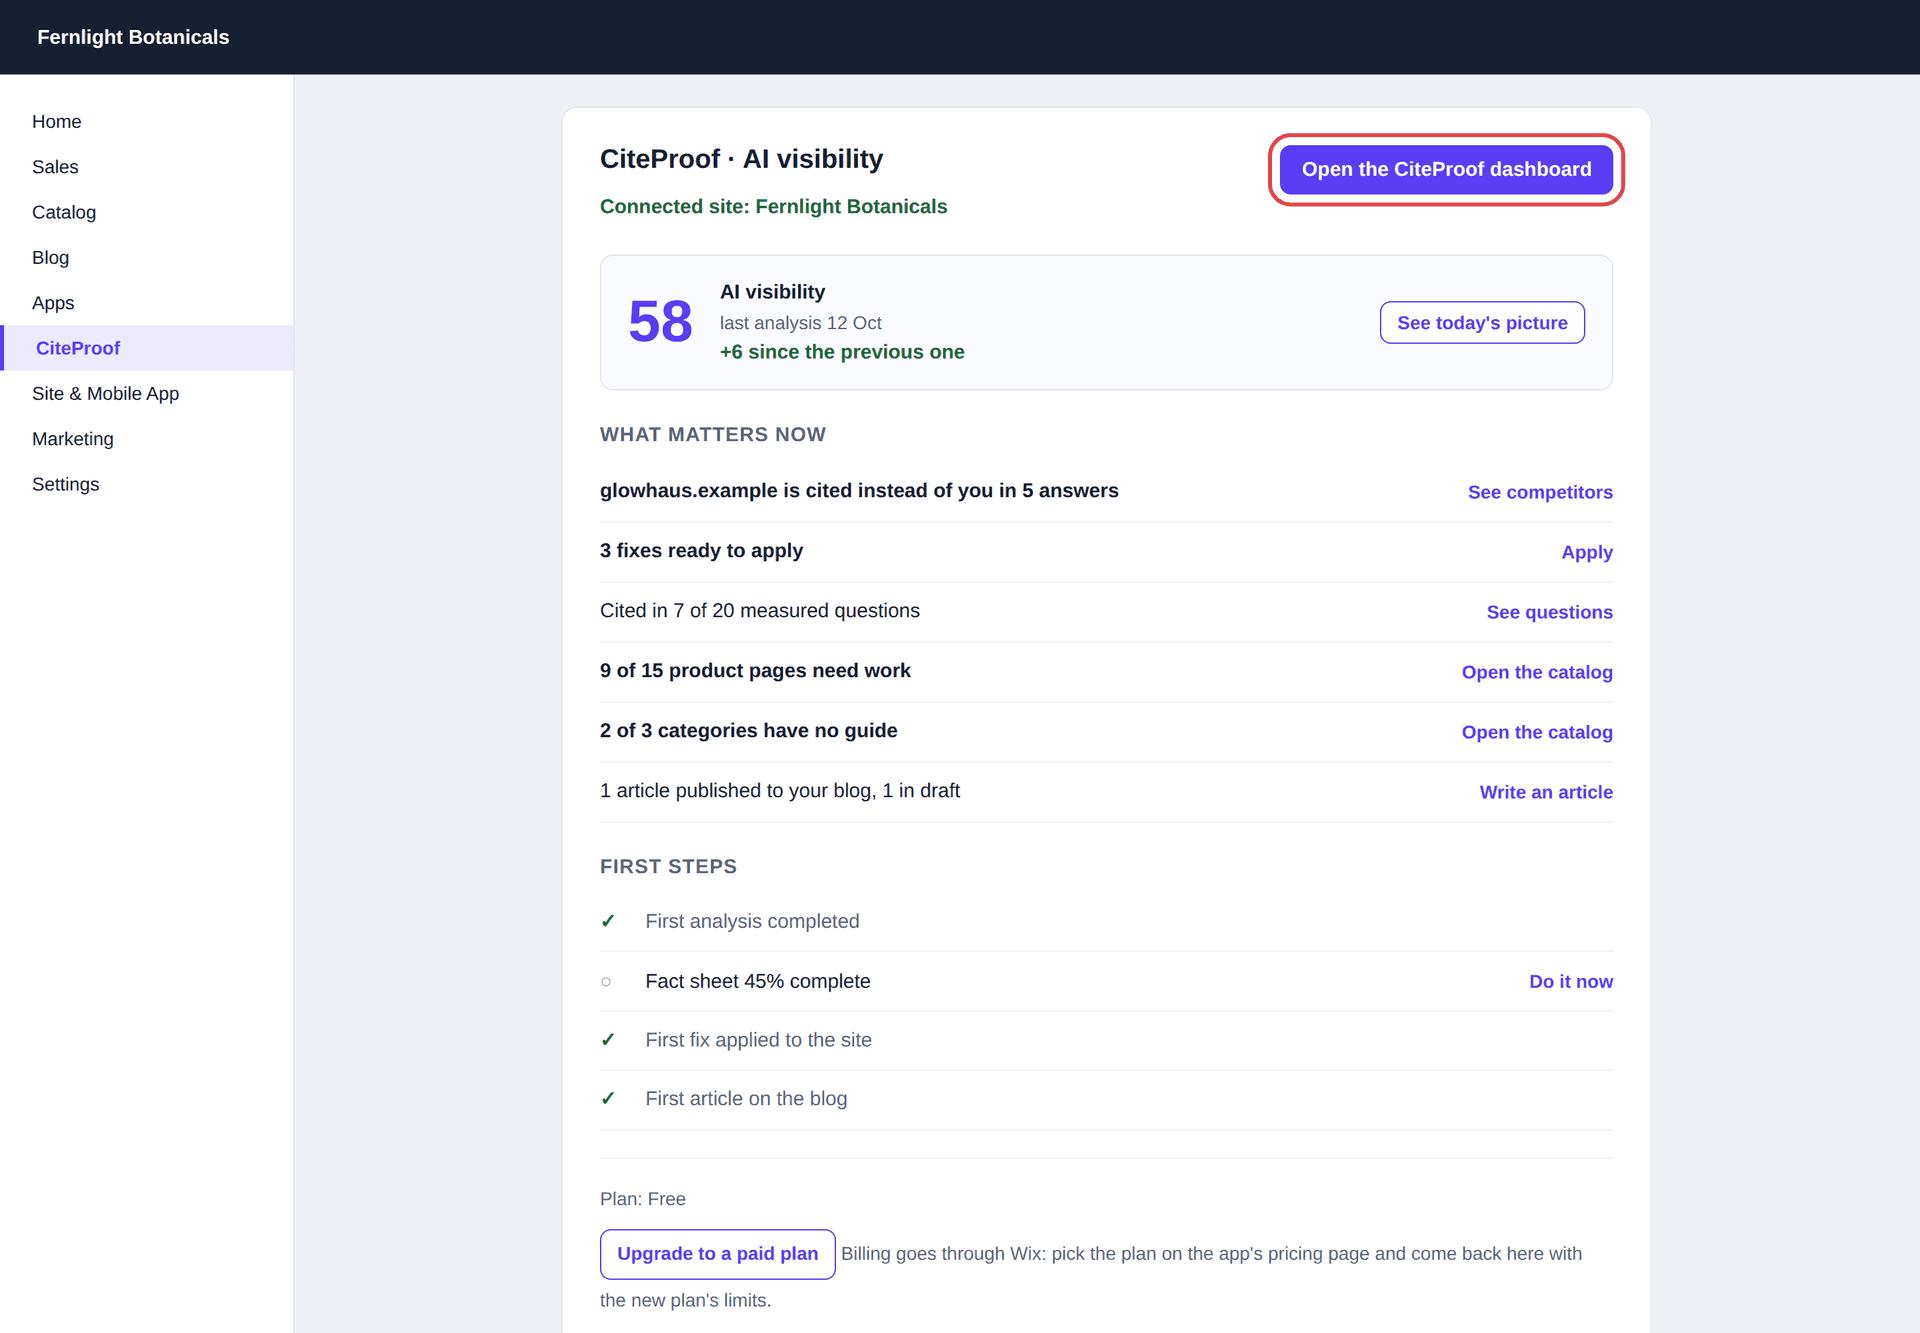Click Do it now for fact sheet
The image size is (1920, 1333).
pyautogui.click(x=1571, y=981)
